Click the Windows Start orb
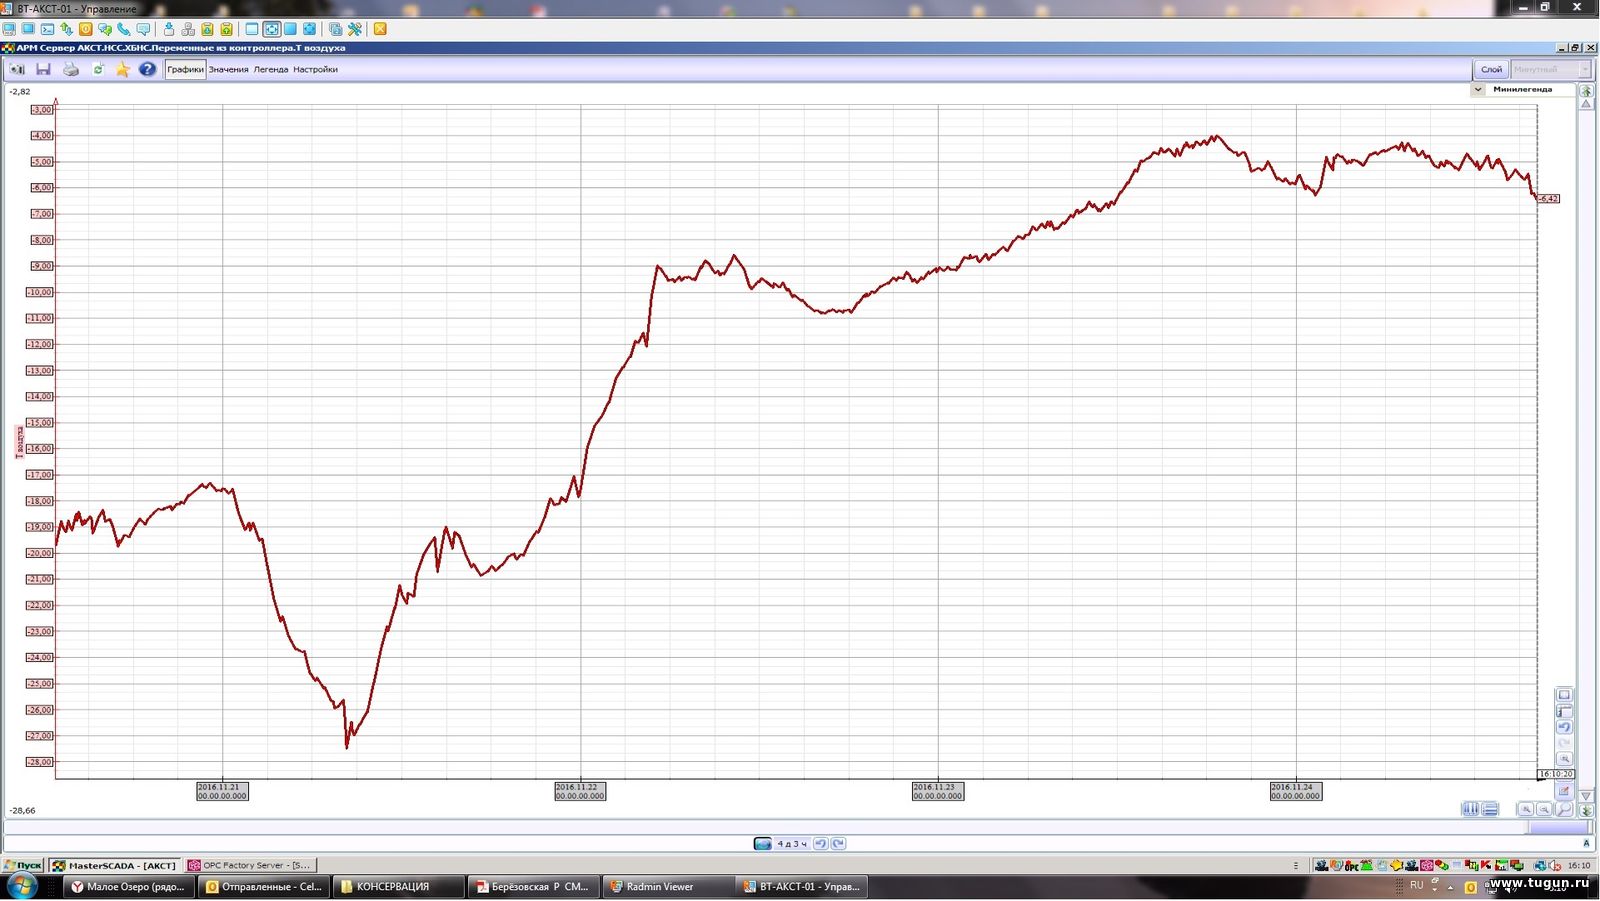Screen dimensions: 1600x901 21,886
